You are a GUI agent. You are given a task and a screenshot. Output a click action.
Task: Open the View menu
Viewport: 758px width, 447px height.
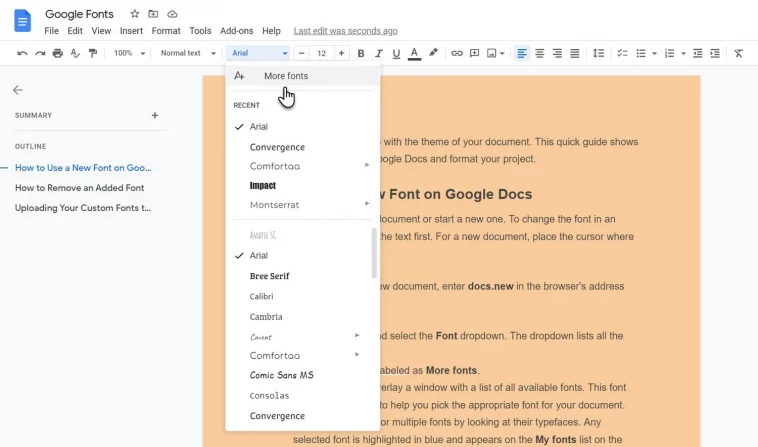pos(101,31)
